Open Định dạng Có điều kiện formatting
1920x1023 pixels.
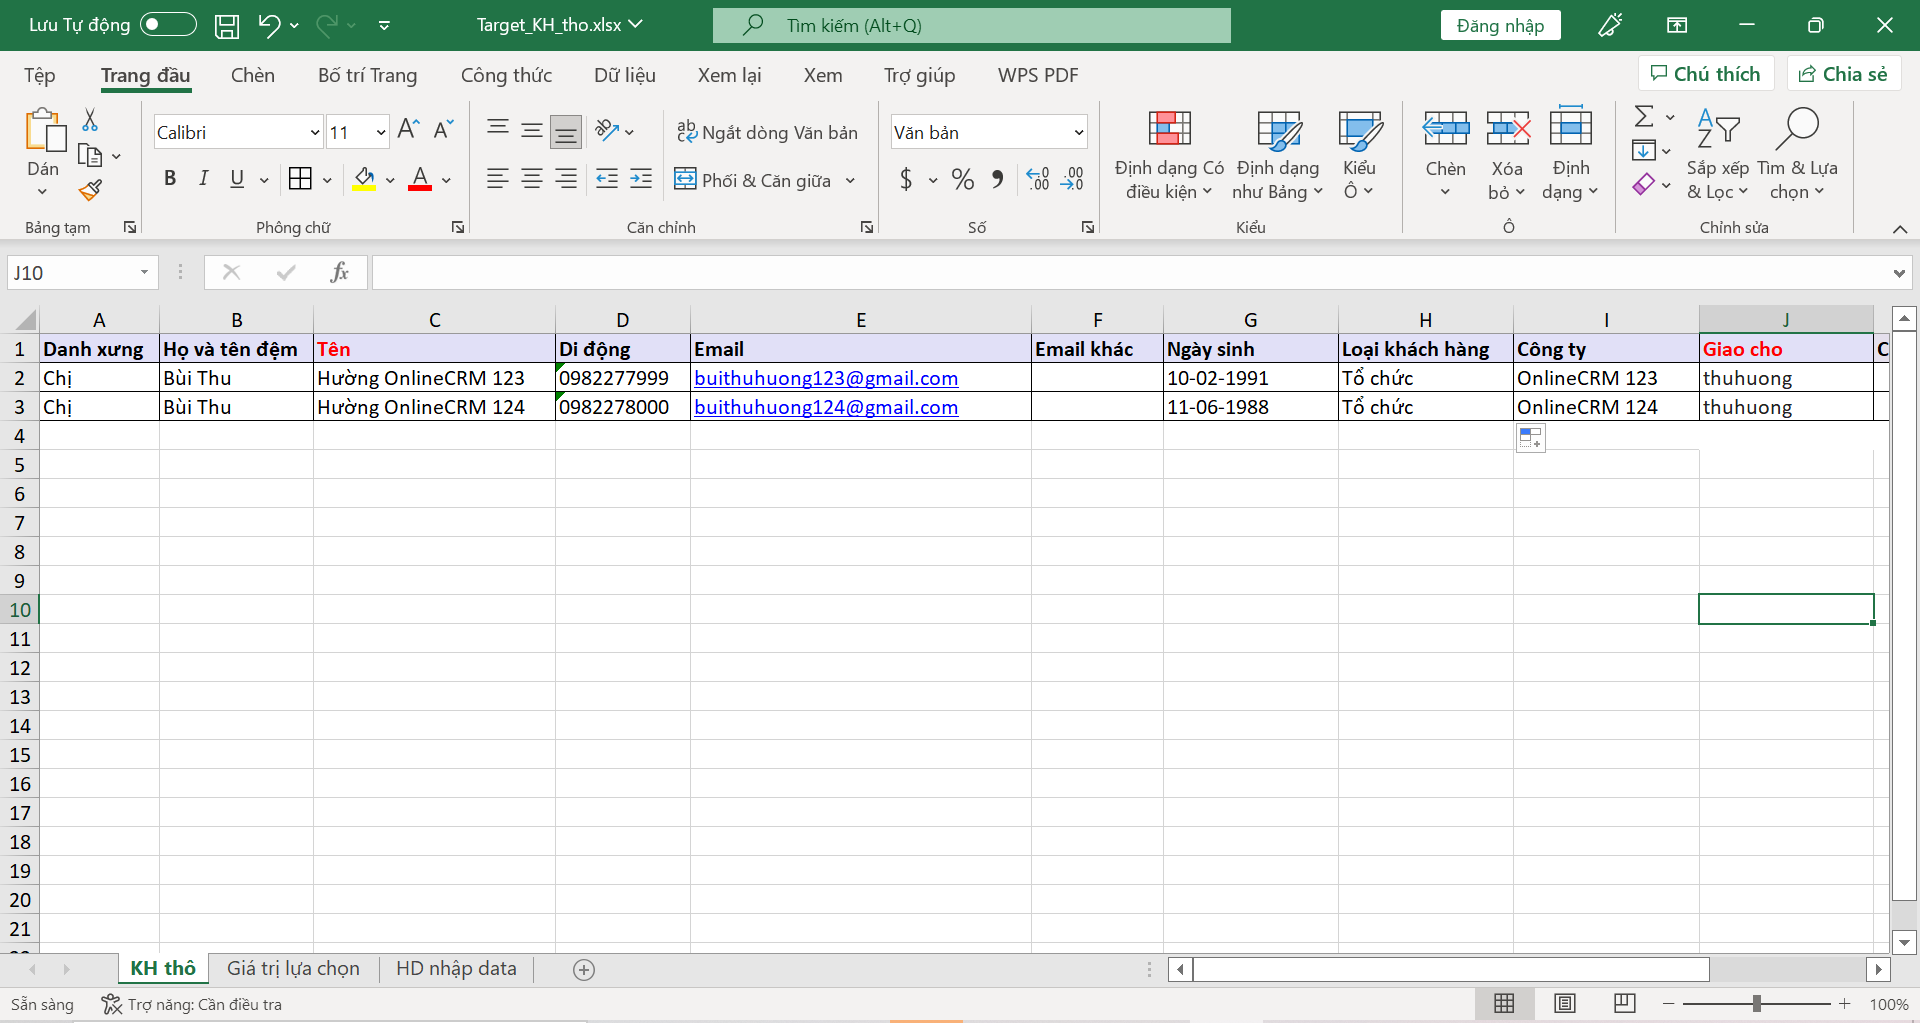(x=1169, y=155)
